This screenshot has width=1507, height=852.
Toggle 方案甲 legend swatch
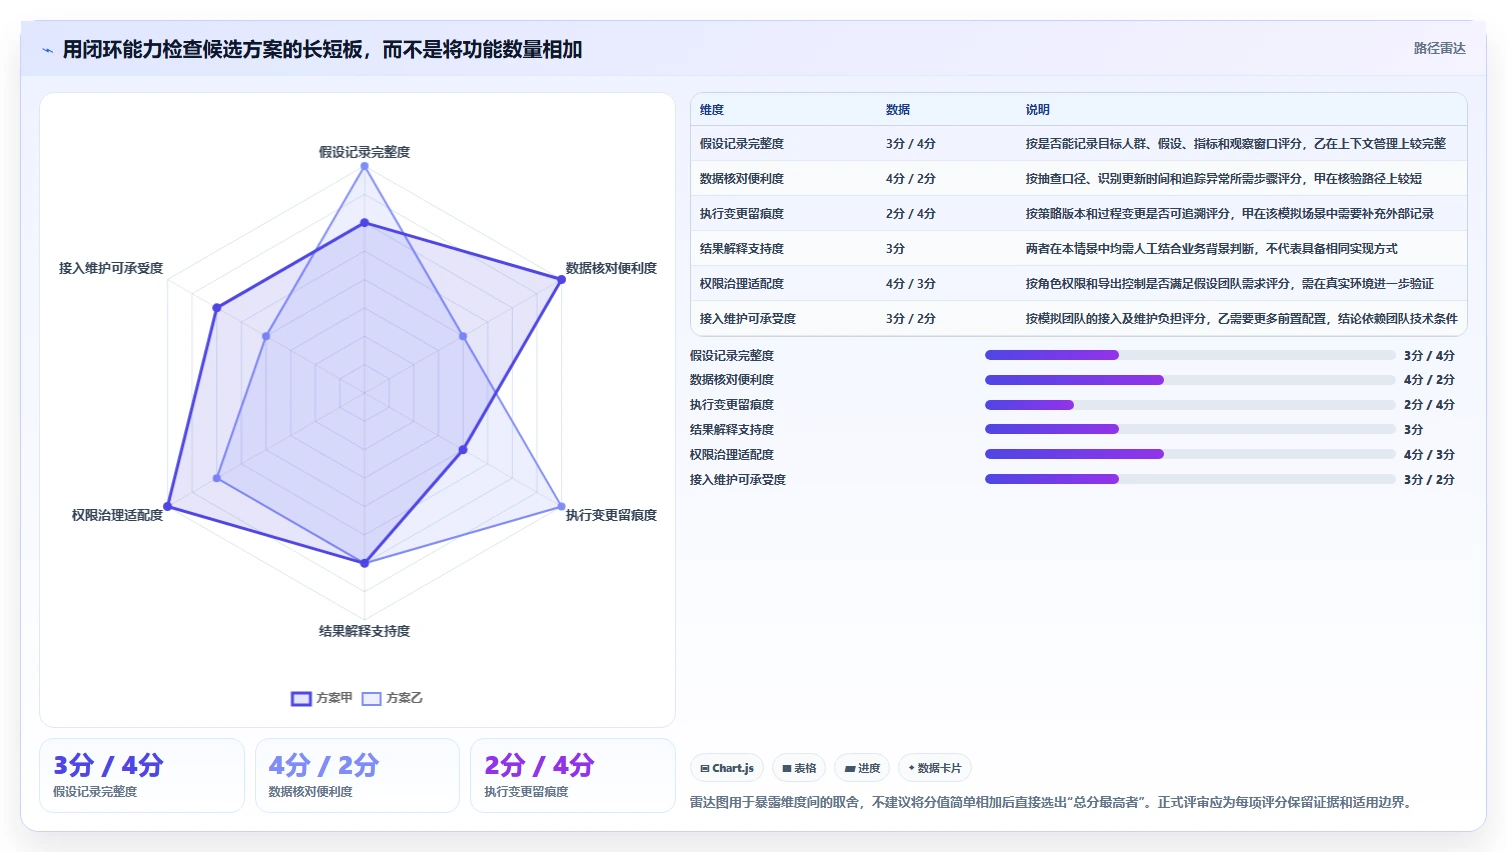coord(301,698)
